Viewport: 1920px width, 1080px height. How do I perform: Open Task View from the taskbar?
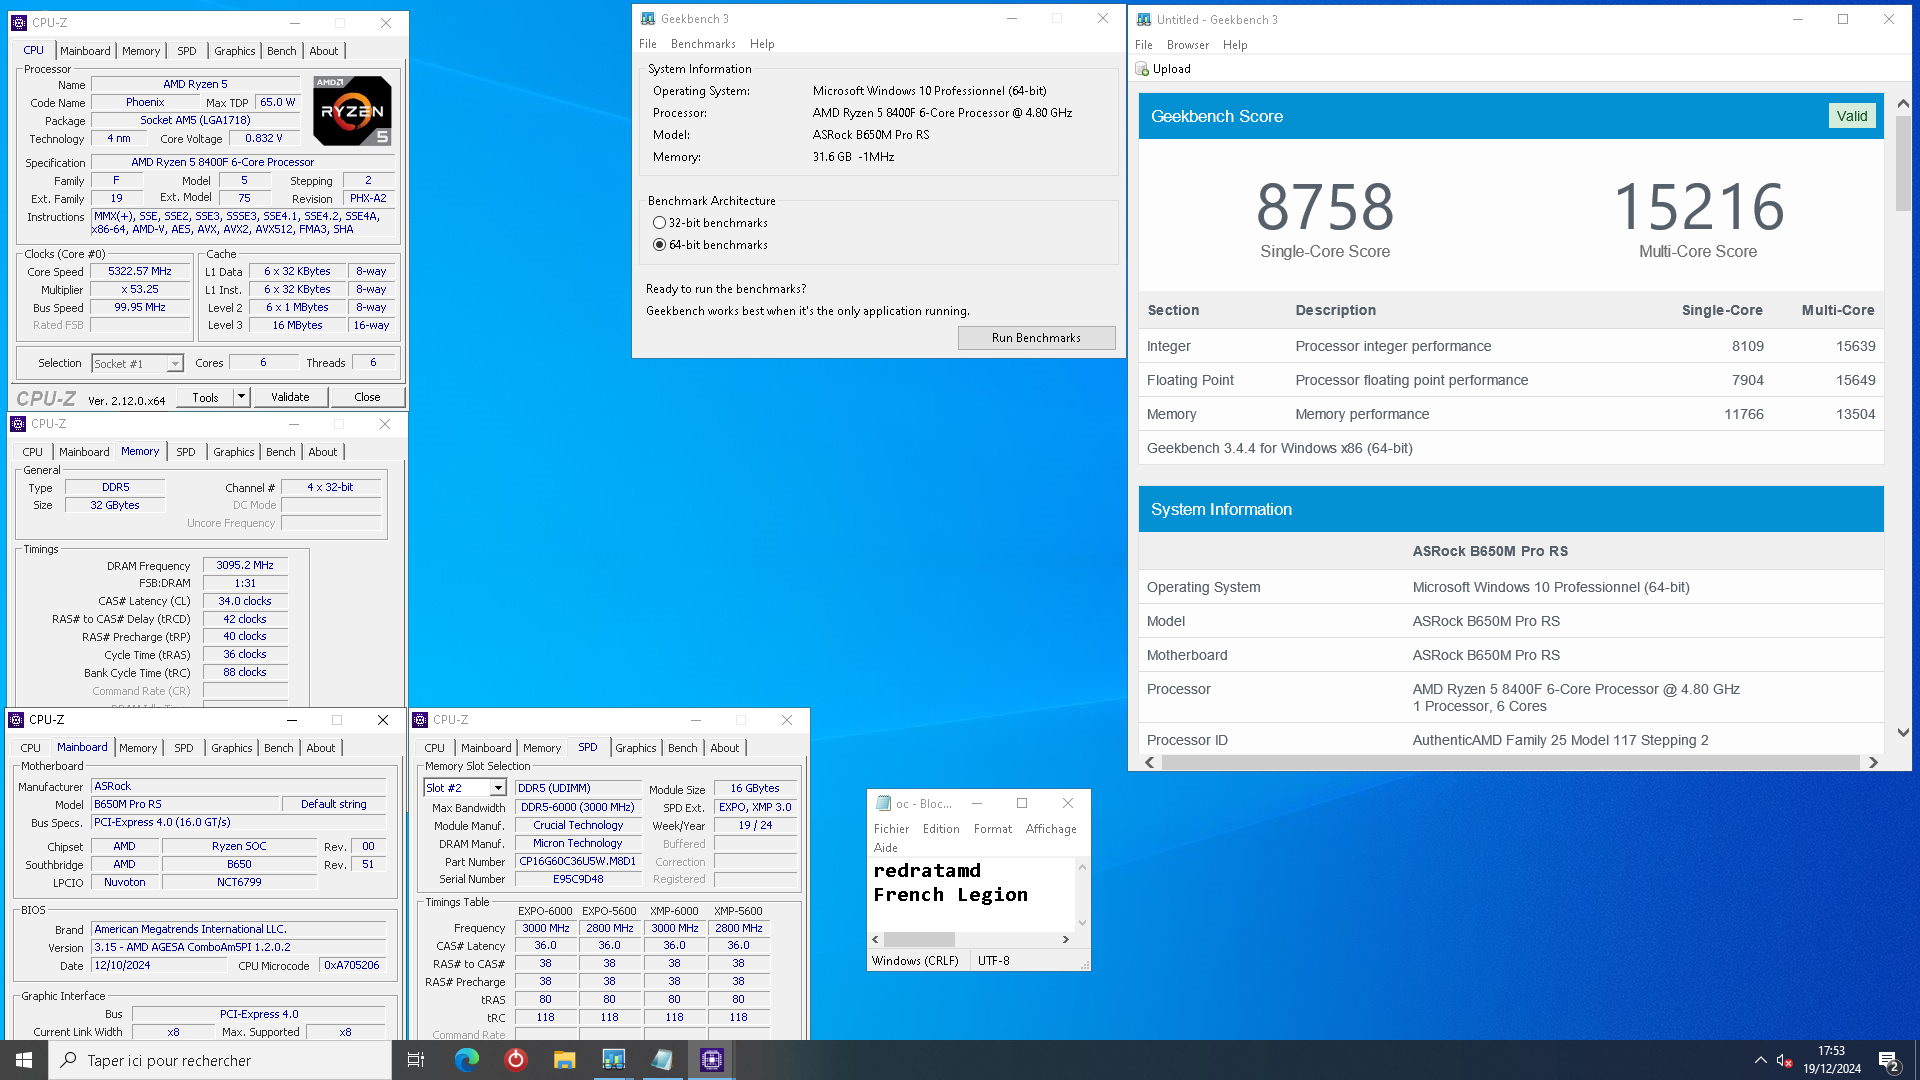416,1060
